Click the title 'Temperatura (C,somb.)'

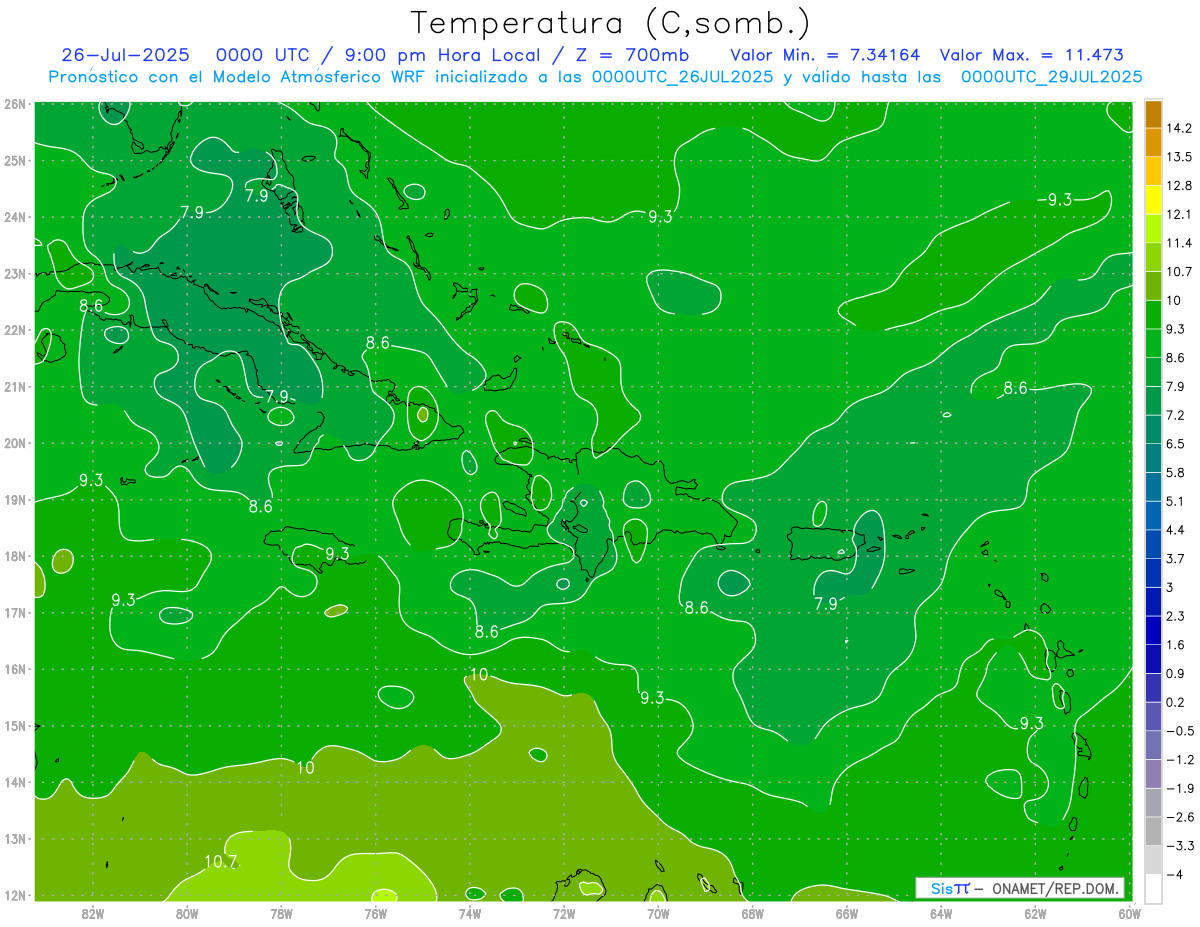pos(610,23)
